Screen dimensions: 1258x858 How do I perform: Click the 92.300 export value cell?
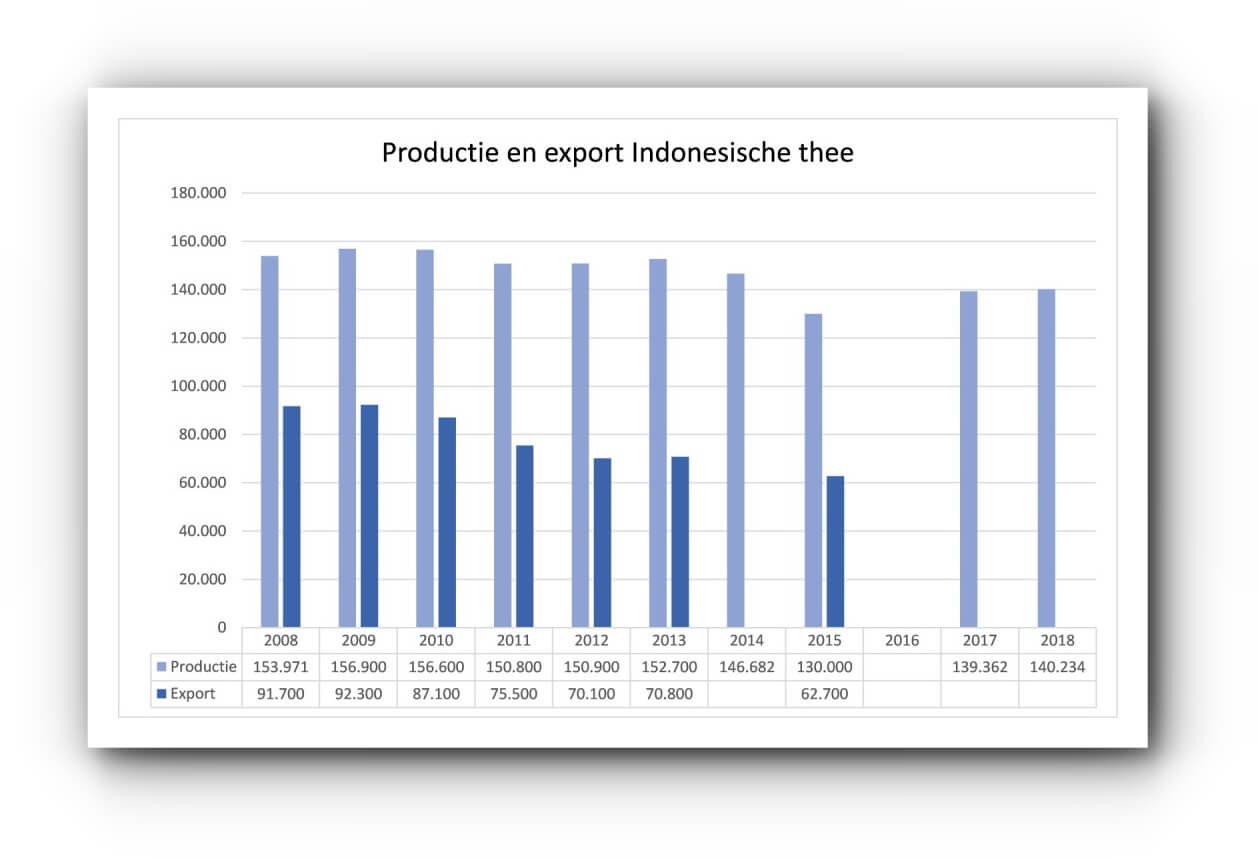(358, 694)
